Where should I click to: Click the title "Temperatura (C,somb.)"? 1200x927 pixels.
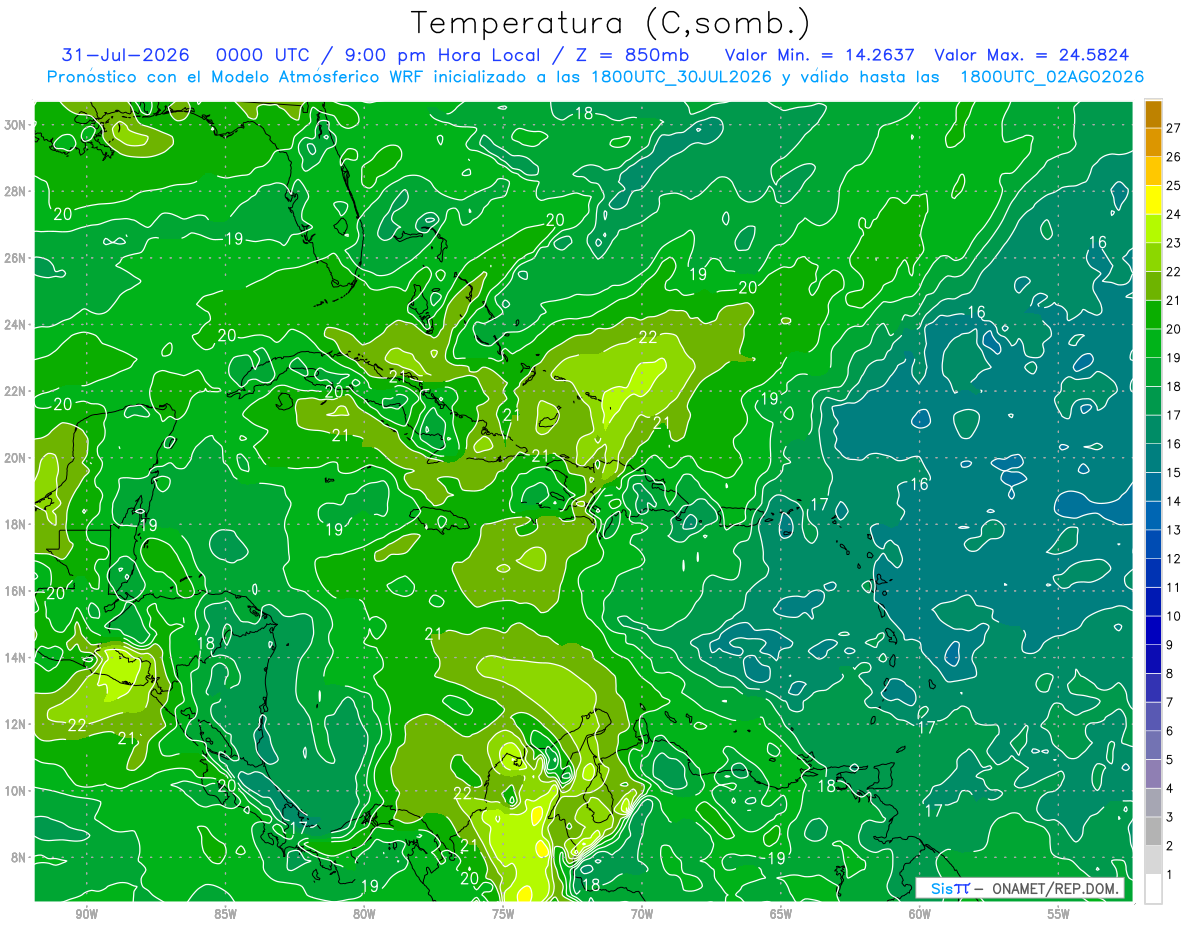(x=610, y=23)
